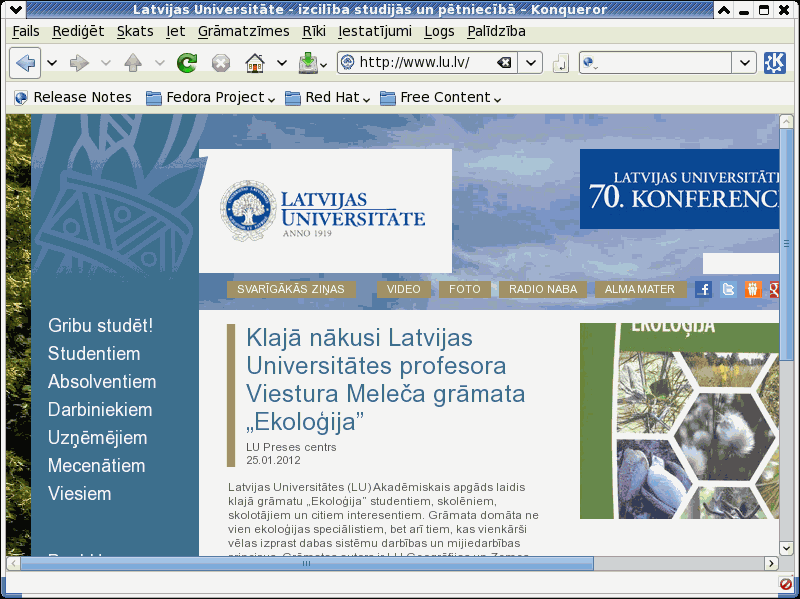The image size is (800, 599).
Task: Click the blocked-popup icon in status bar
Action: click(x=786, y=584)
